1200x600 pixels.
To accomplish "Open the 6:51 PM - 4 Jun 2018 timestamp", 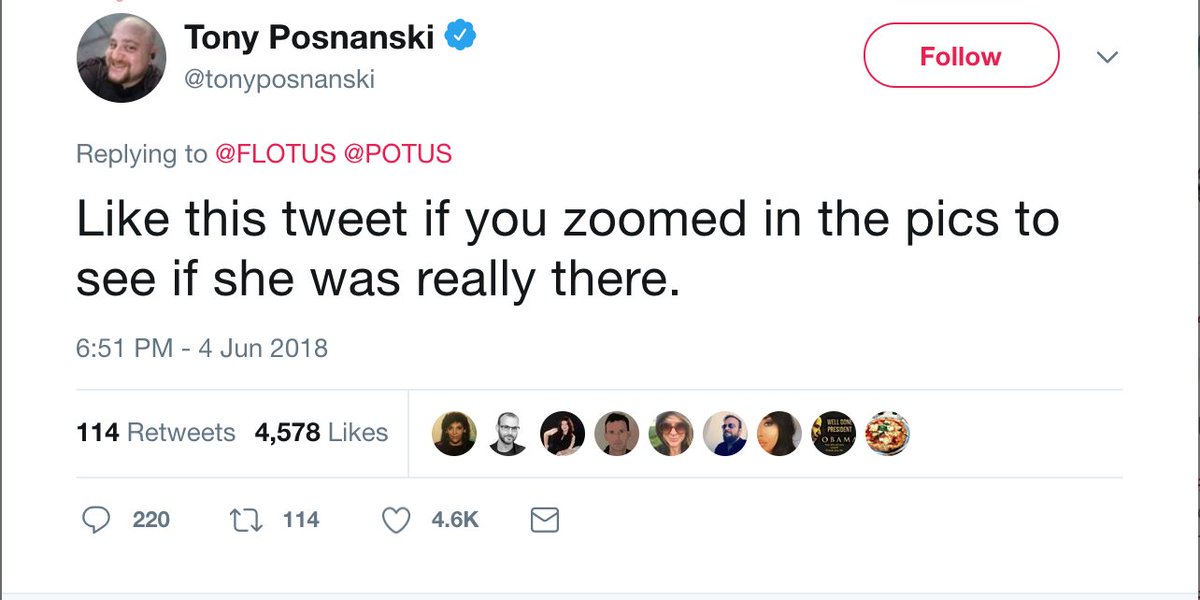I will (x=202, y=348).
